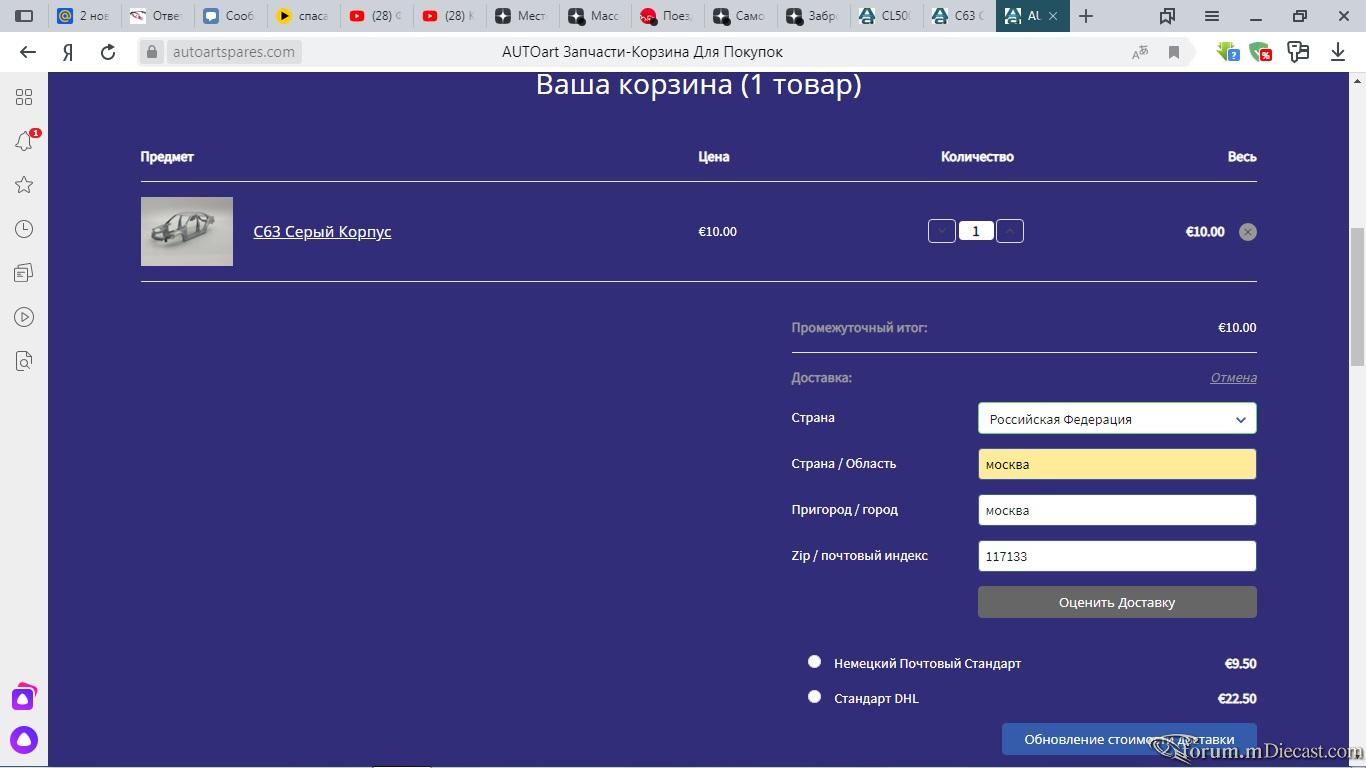This screenshot has height=768, width=1366.
Task: Select Немецкий Почтовый Стандарт shipping option
Action: click(814, 662)
